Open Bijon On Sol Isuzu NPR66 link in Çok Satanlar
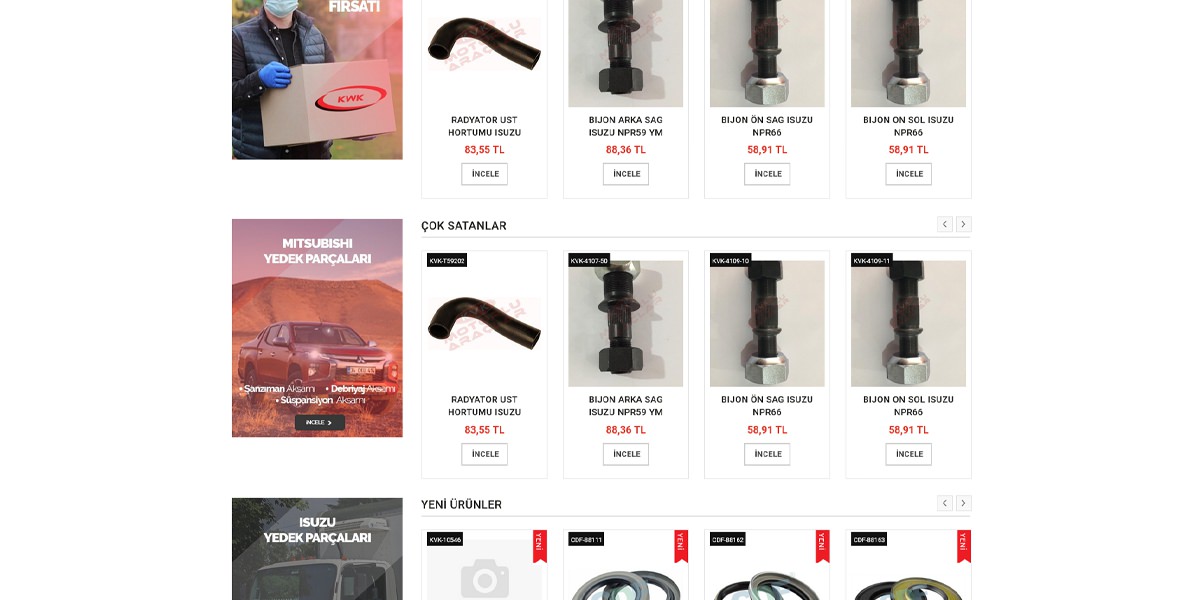This screenshot has width=1200, height=600. (x=908, y=406)
